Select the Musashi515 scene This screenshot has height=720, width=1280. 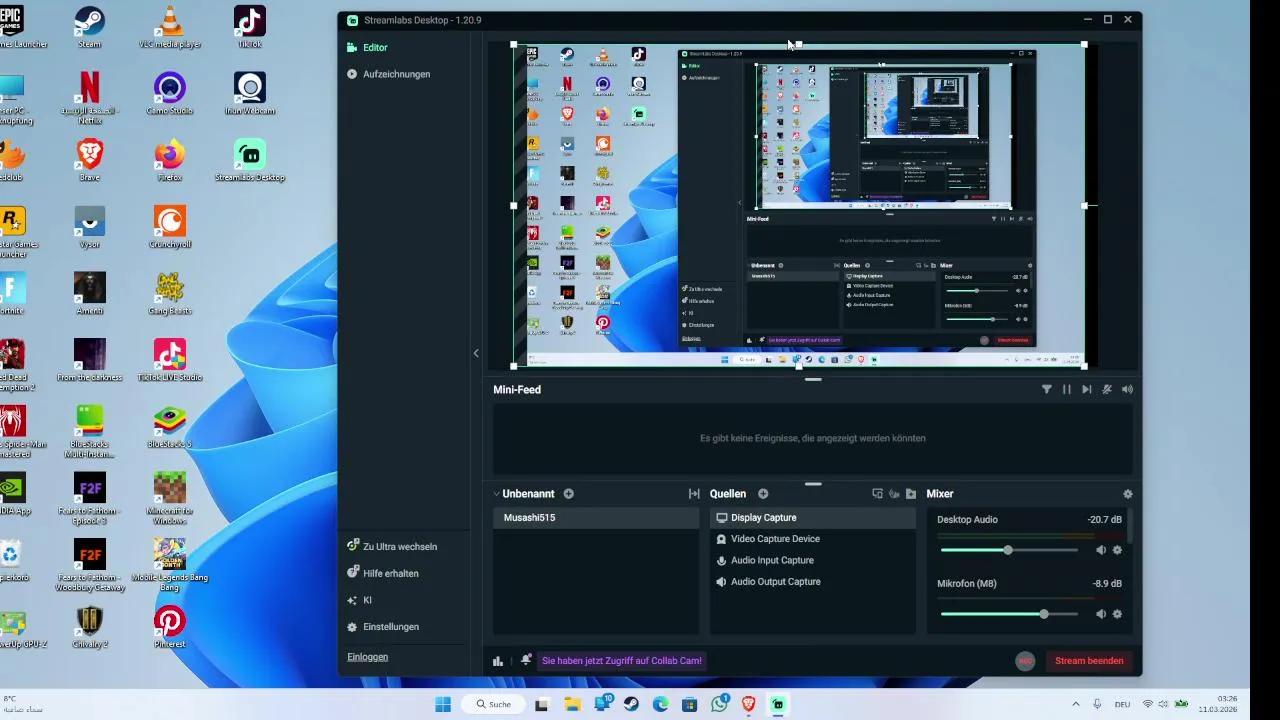(x=597, y=518)
